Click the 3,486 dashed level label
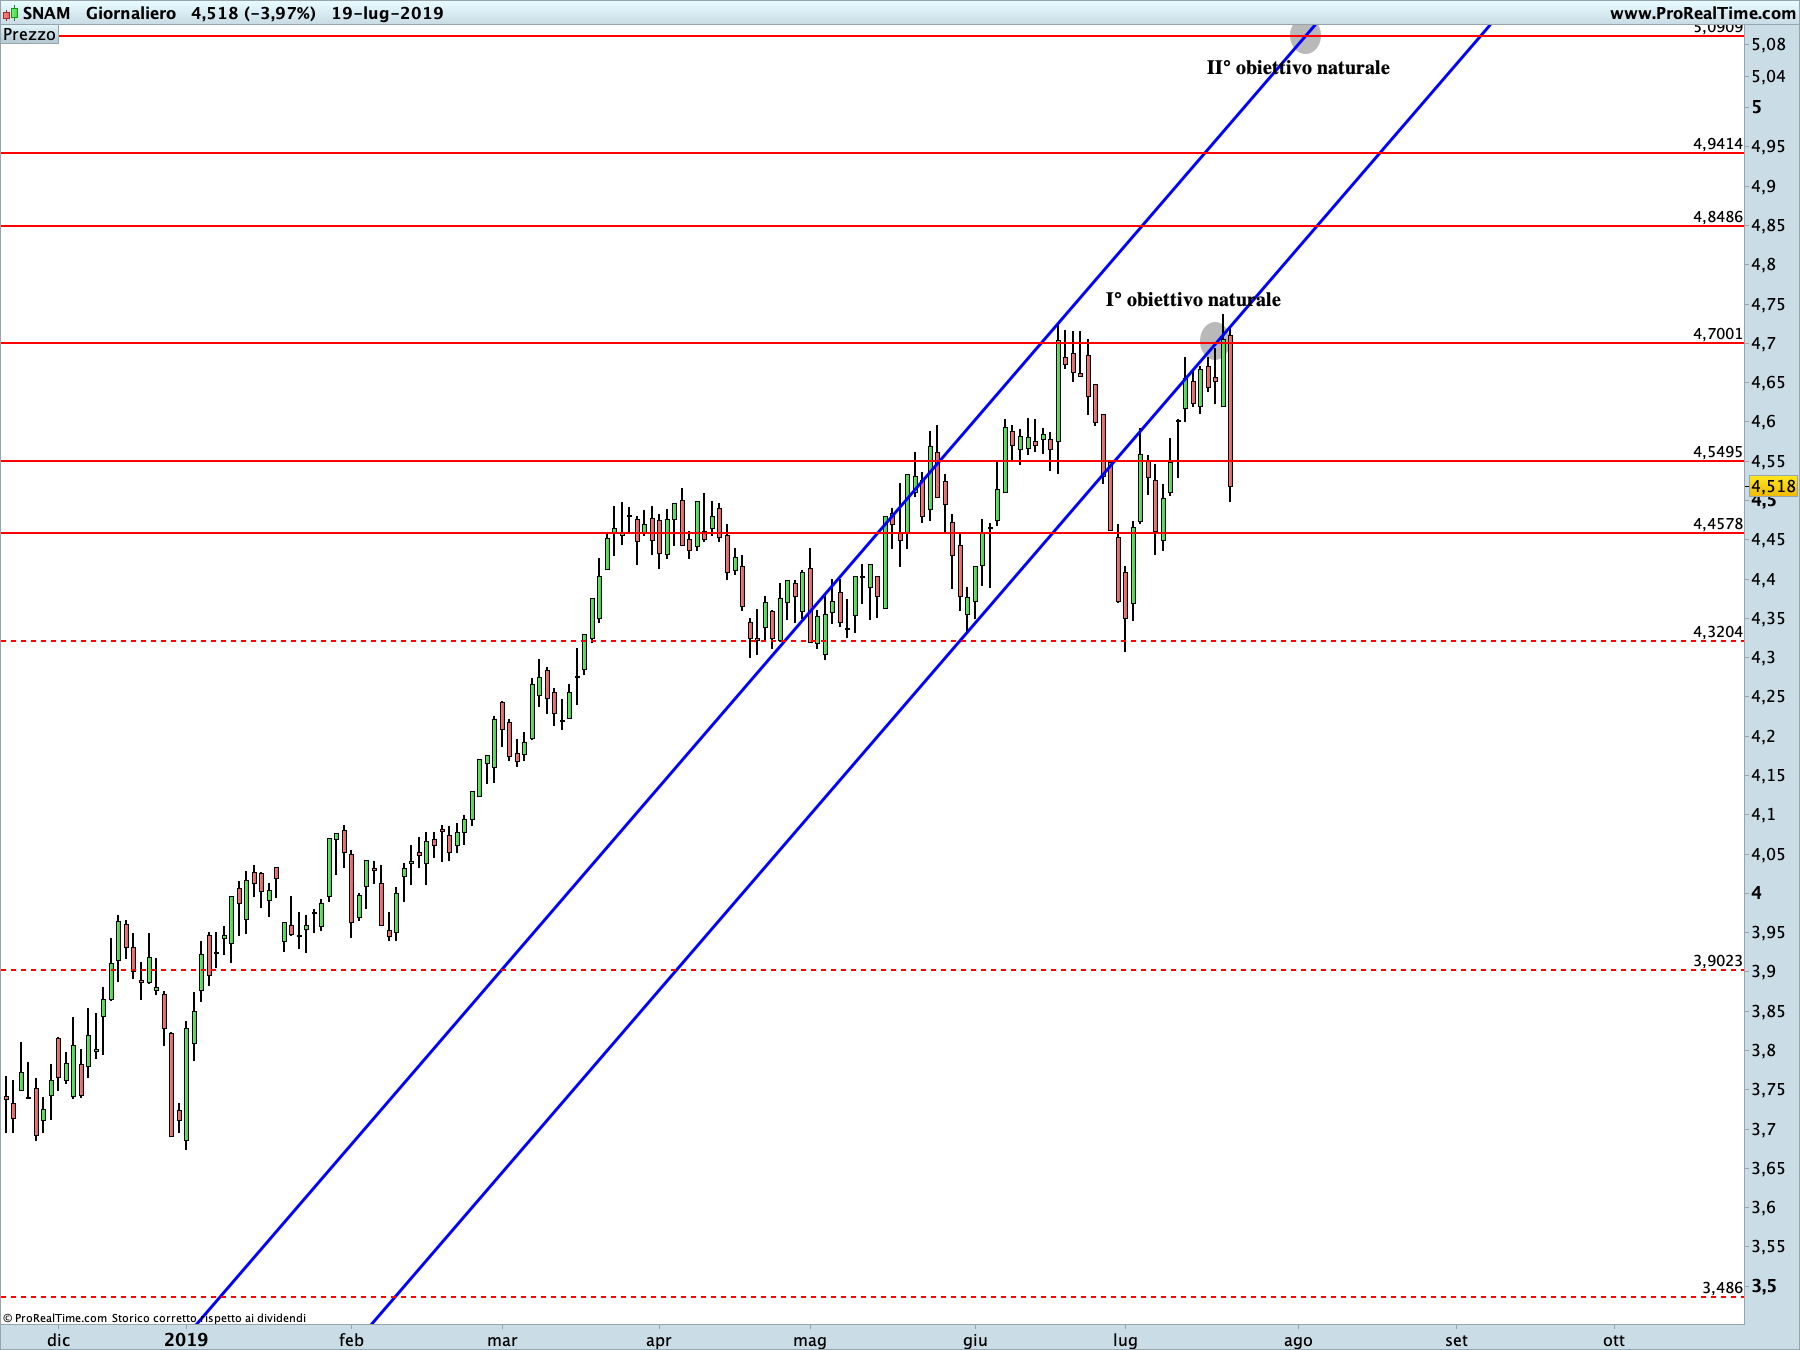1800x1350 pixels. tap(1722, 1287)
